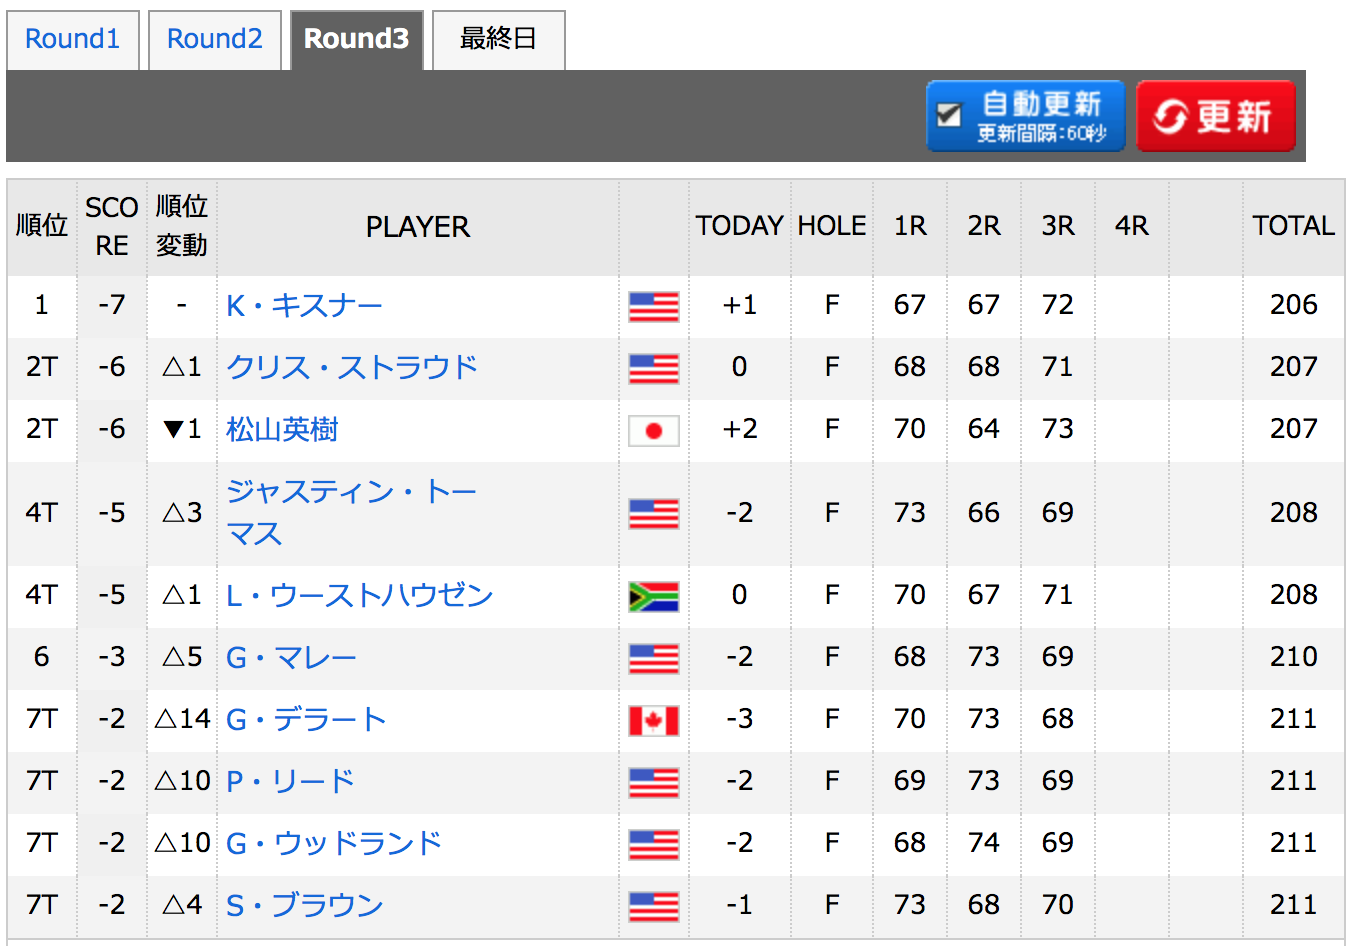The height and width of the screenshot is (946, 1352).
Task: Select the Round3 tab
Action: pos(357,40)
